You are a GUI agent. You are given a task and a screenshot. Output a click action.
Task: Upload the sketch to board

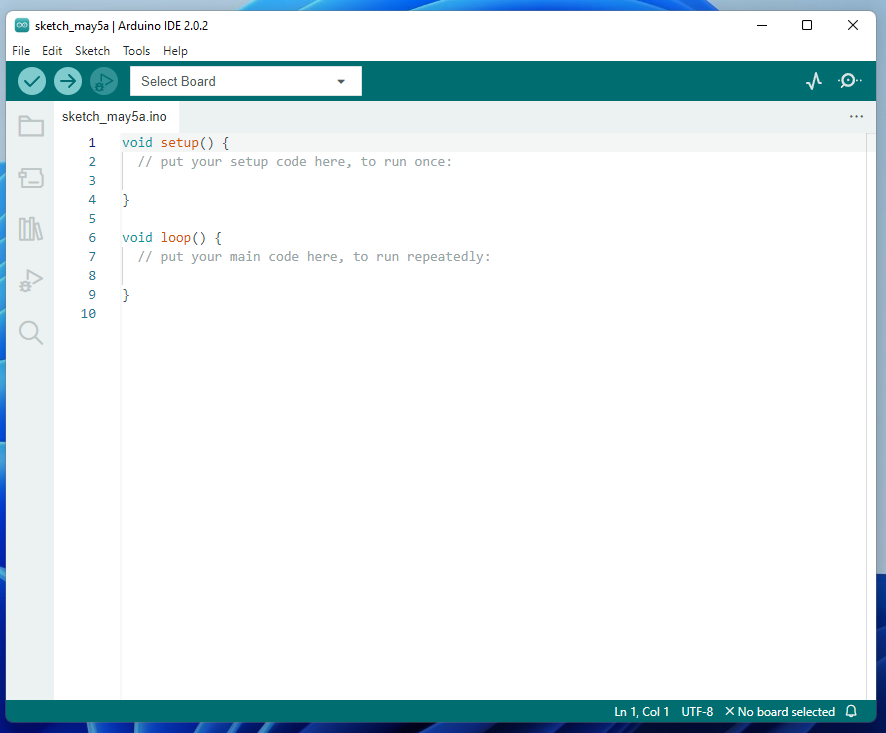67,81
